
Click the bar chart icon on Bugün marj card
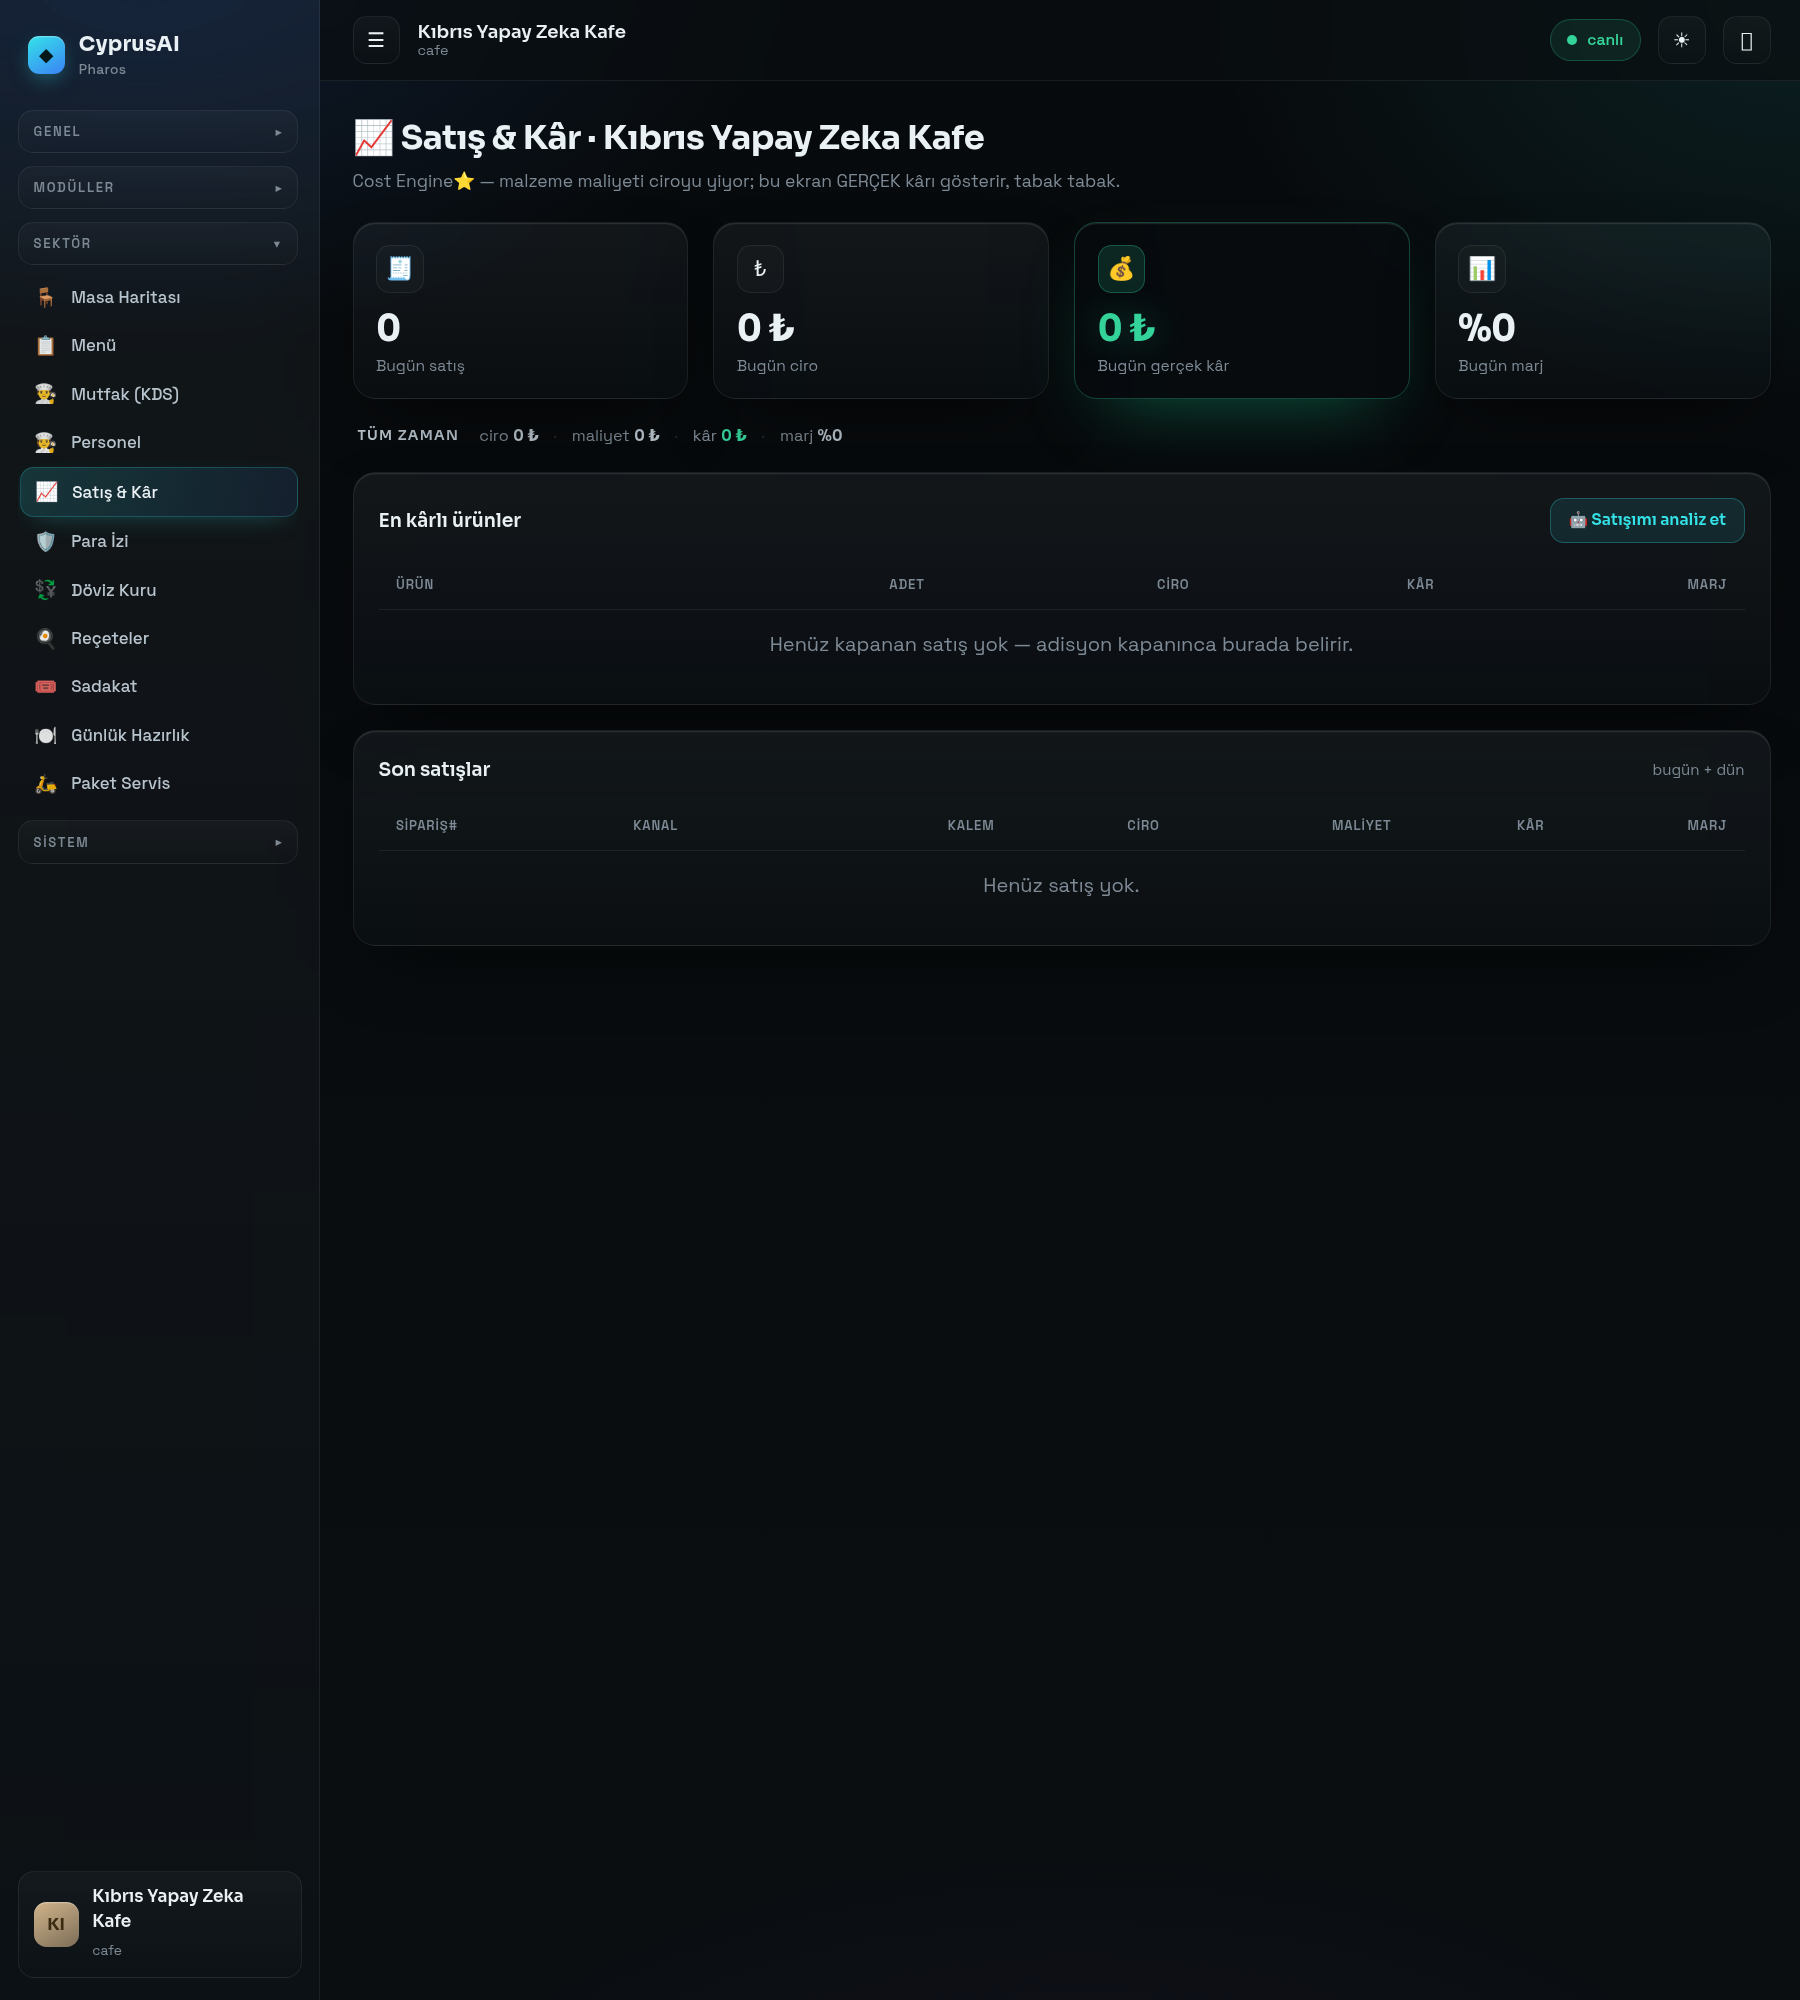pos(1482,269)
